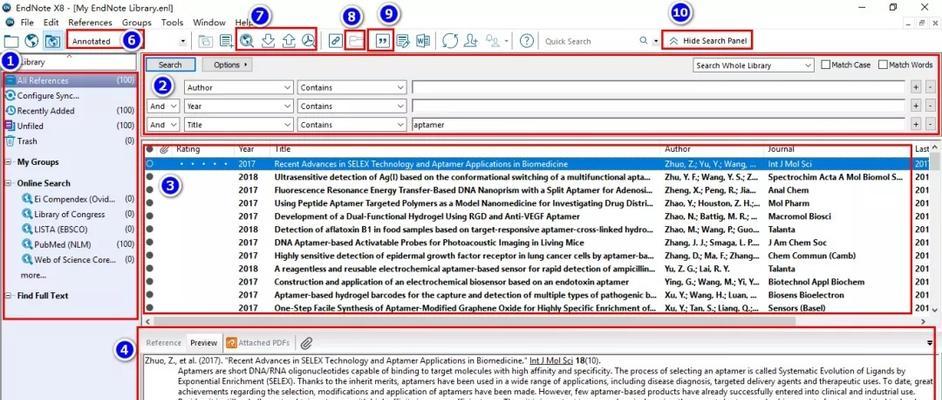This screenshot has height=400, width=942.
Task: Collapse the Find Full Text group
Action: point(8,295)
